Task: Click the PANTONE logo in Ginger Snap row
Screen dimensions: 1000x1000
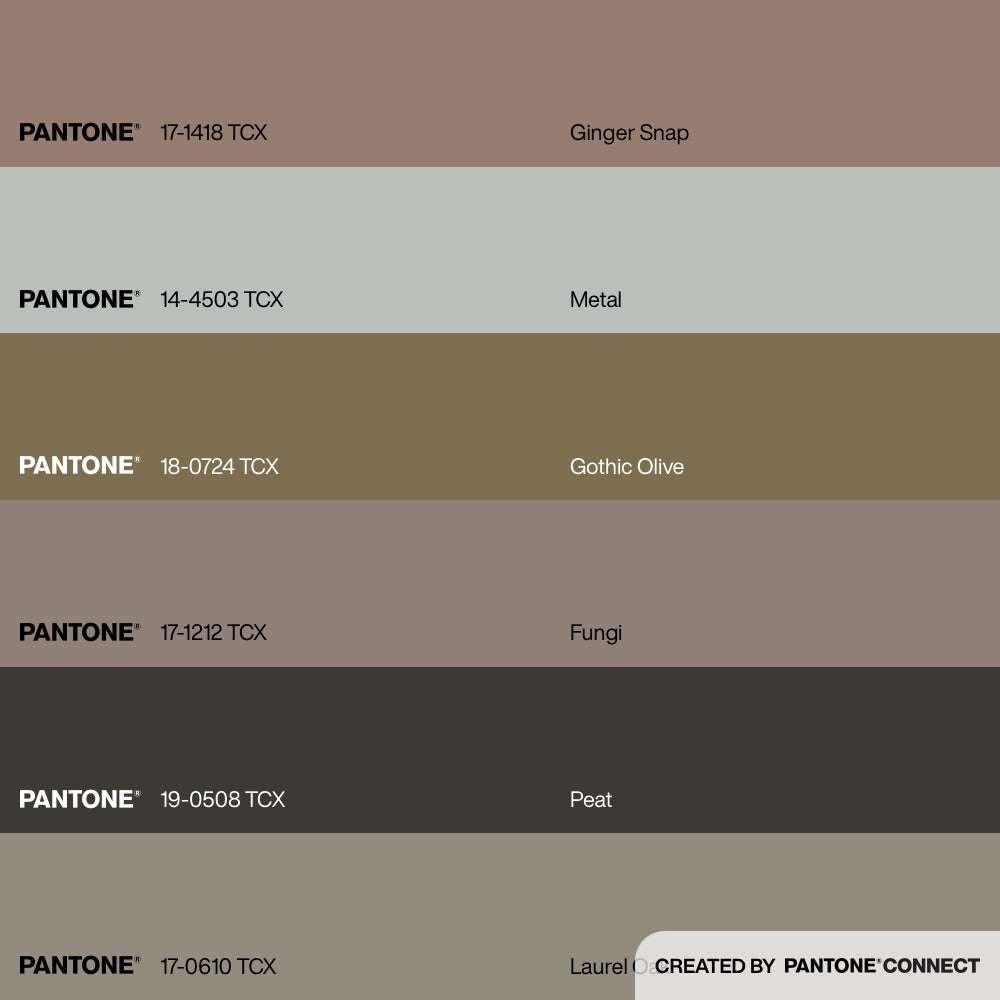Action: tap(79, 132)
